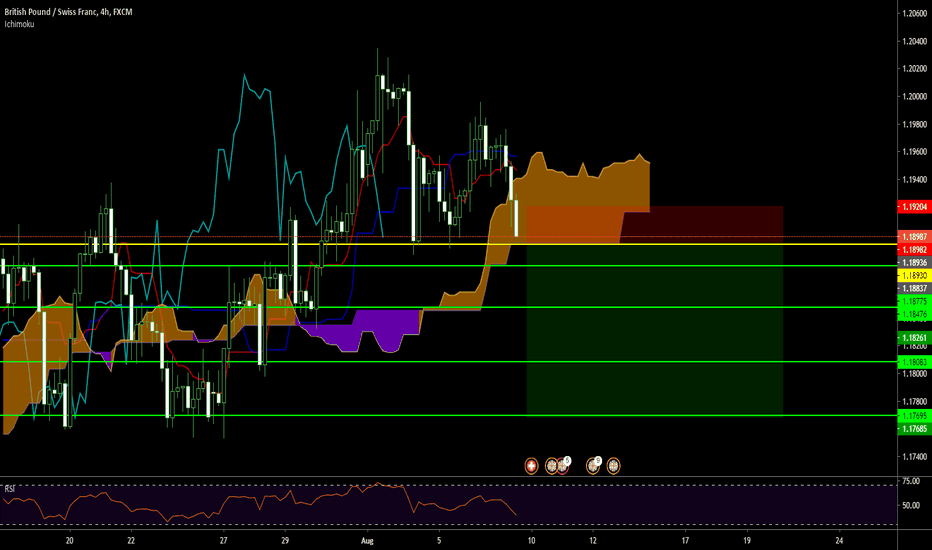Screen dimensions: 932x550
Task: Click the dark green 1.18261 price label
Action: [x=914, y=338]
